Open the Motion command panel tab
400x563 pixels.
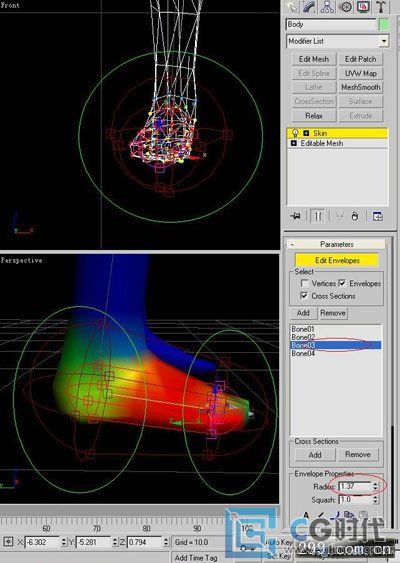pyautogui.click(x=346, y=6)
